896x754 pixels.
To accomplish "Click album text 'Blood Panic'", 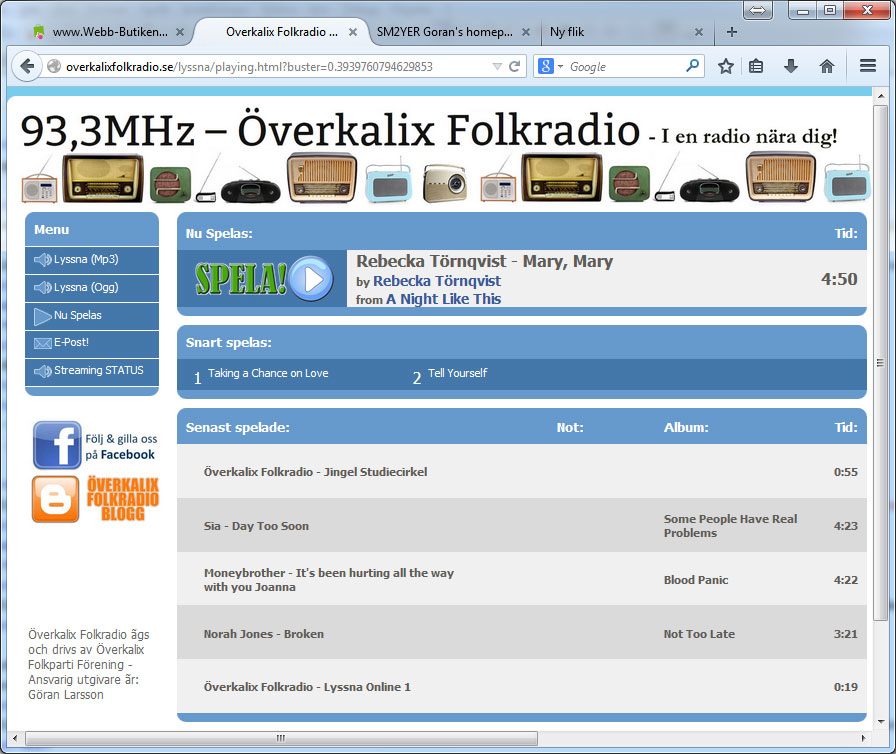I will pyautogui.click(x=696, y=580).
